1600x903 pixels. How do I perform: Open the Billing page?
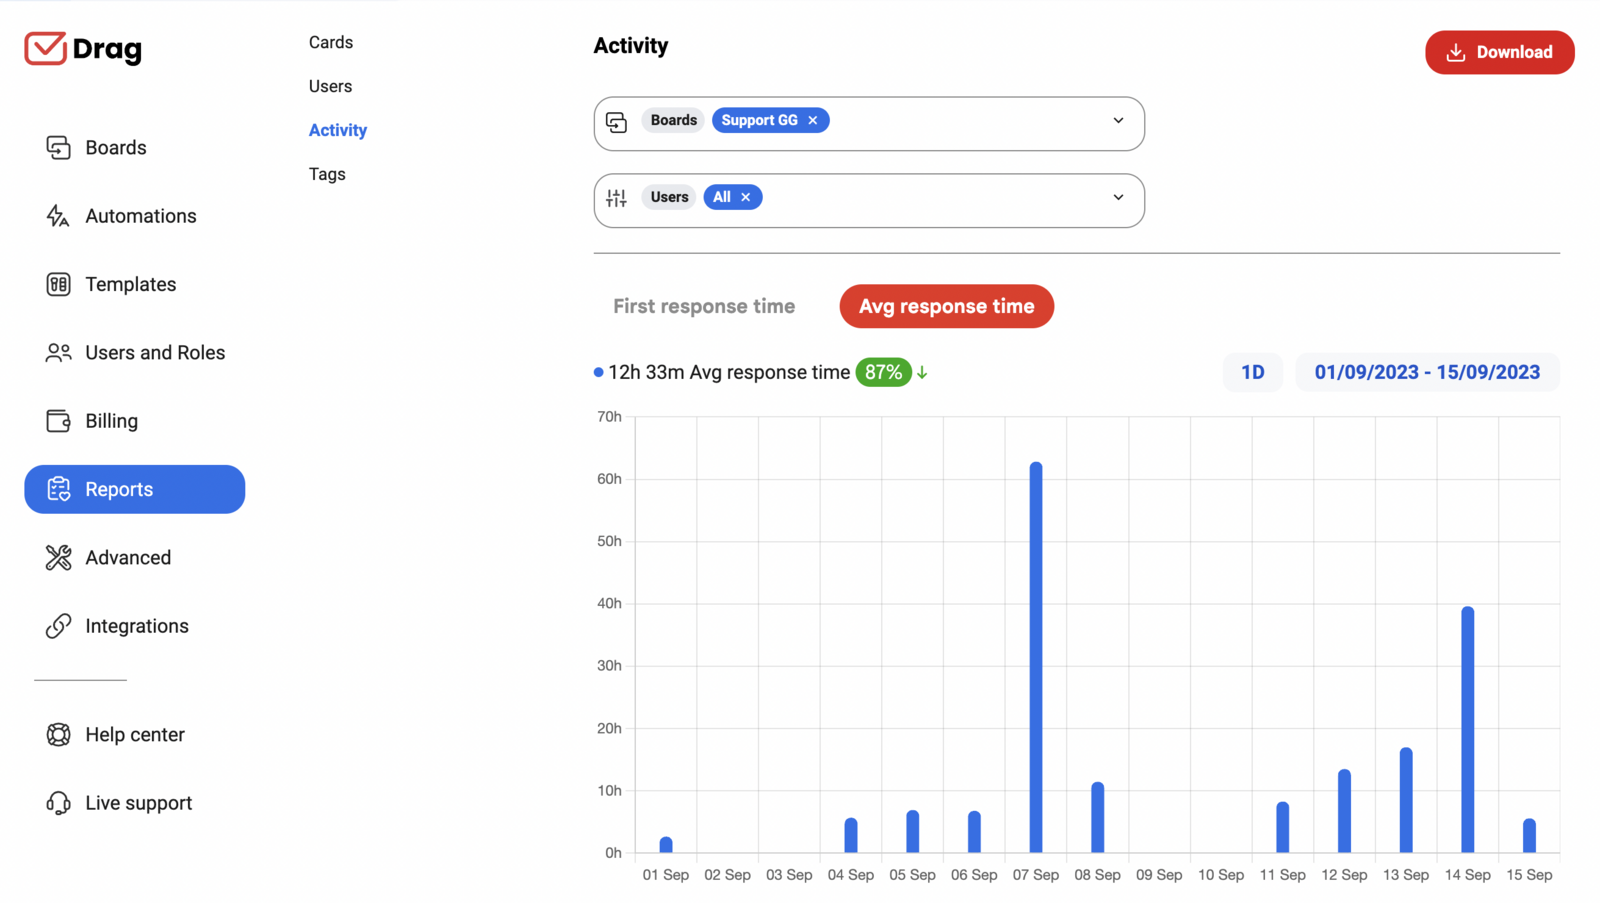(x=135, y=421)
